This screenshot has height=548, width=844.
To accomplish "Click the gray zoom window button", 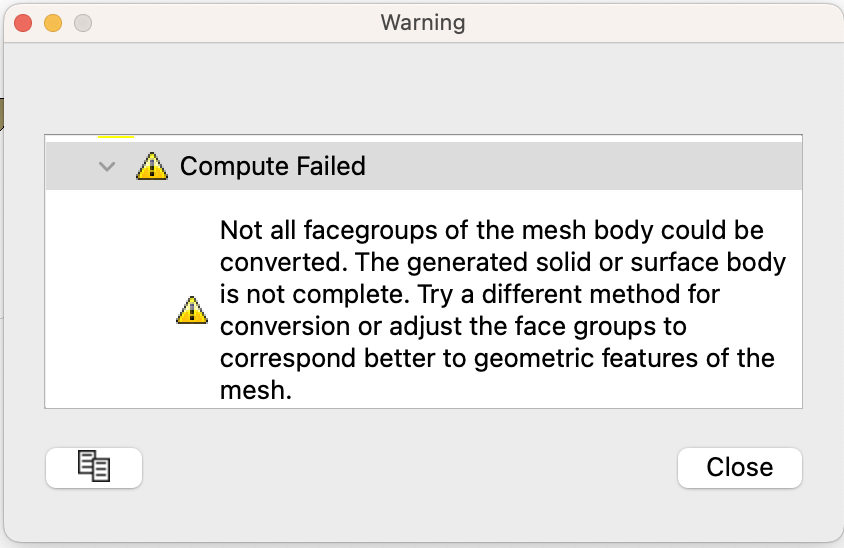I will (83, 22).
